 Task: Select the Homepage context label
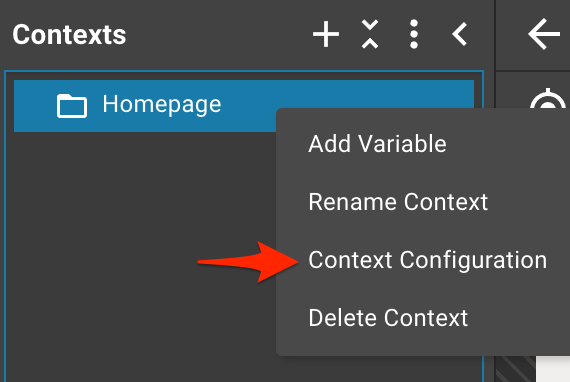point(162,105)
